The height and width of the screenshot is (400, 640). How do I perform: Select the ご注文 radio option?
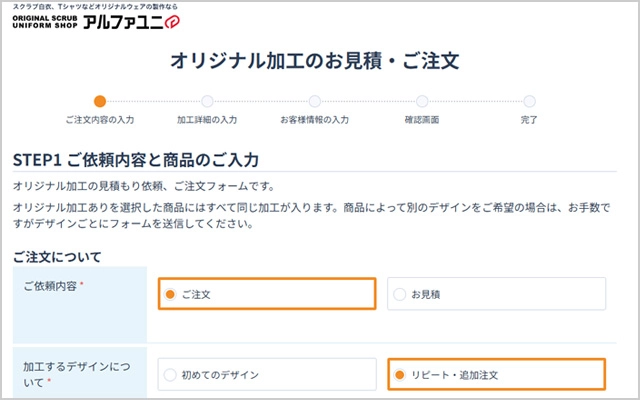tap(171, 295)
